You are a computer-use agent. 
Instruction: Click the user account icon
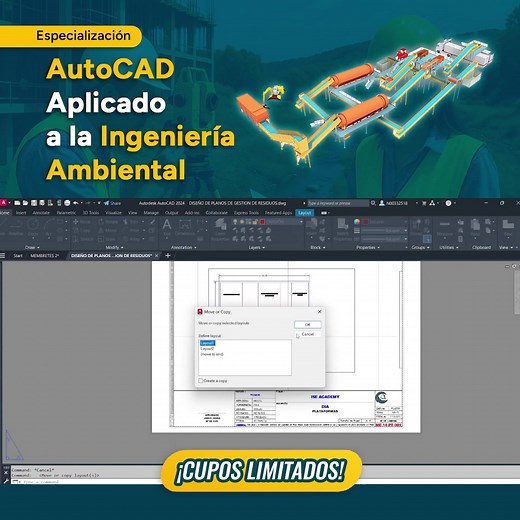click(x=382, y=203)
